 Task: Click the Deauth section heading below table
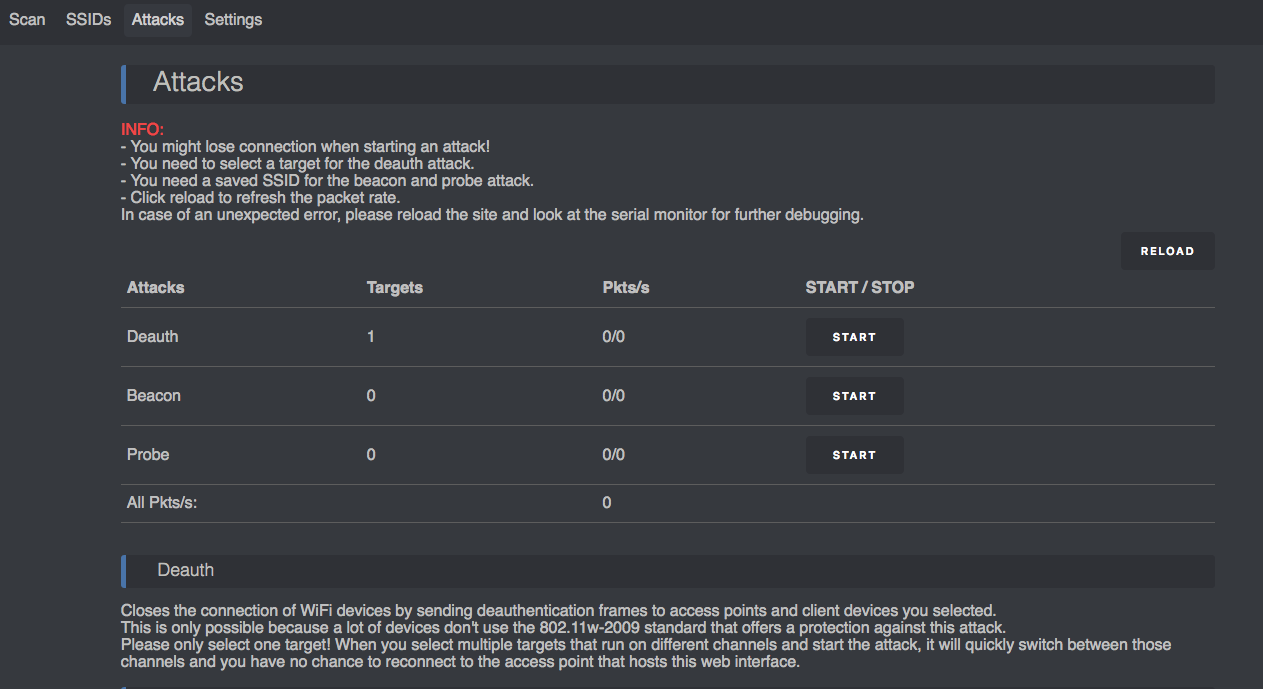185,570
